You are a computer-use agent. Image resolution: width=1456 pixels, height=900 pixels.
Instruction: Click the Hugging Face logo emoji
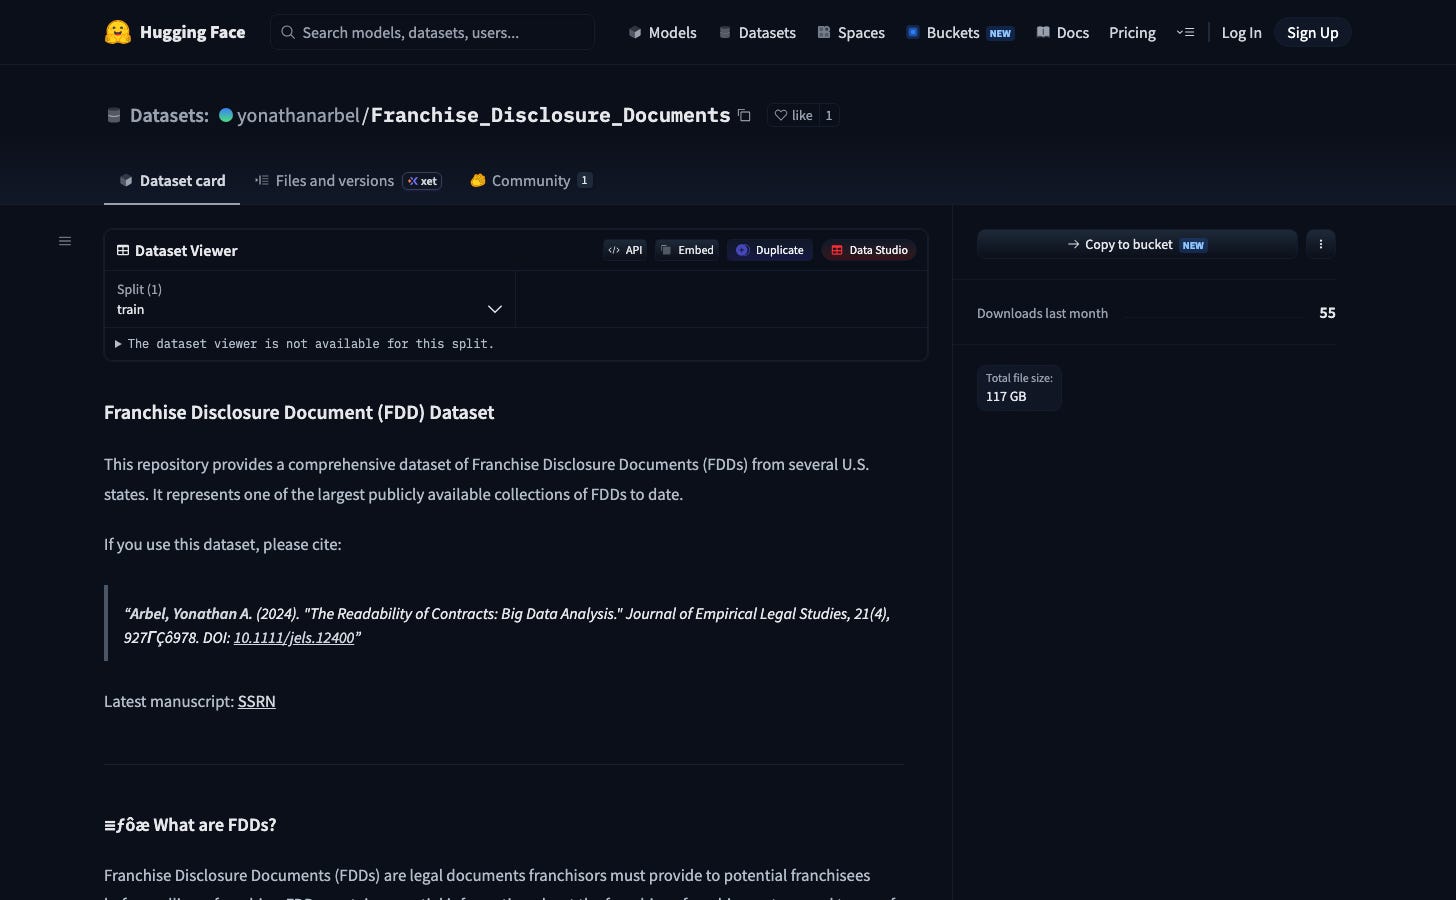118,32
